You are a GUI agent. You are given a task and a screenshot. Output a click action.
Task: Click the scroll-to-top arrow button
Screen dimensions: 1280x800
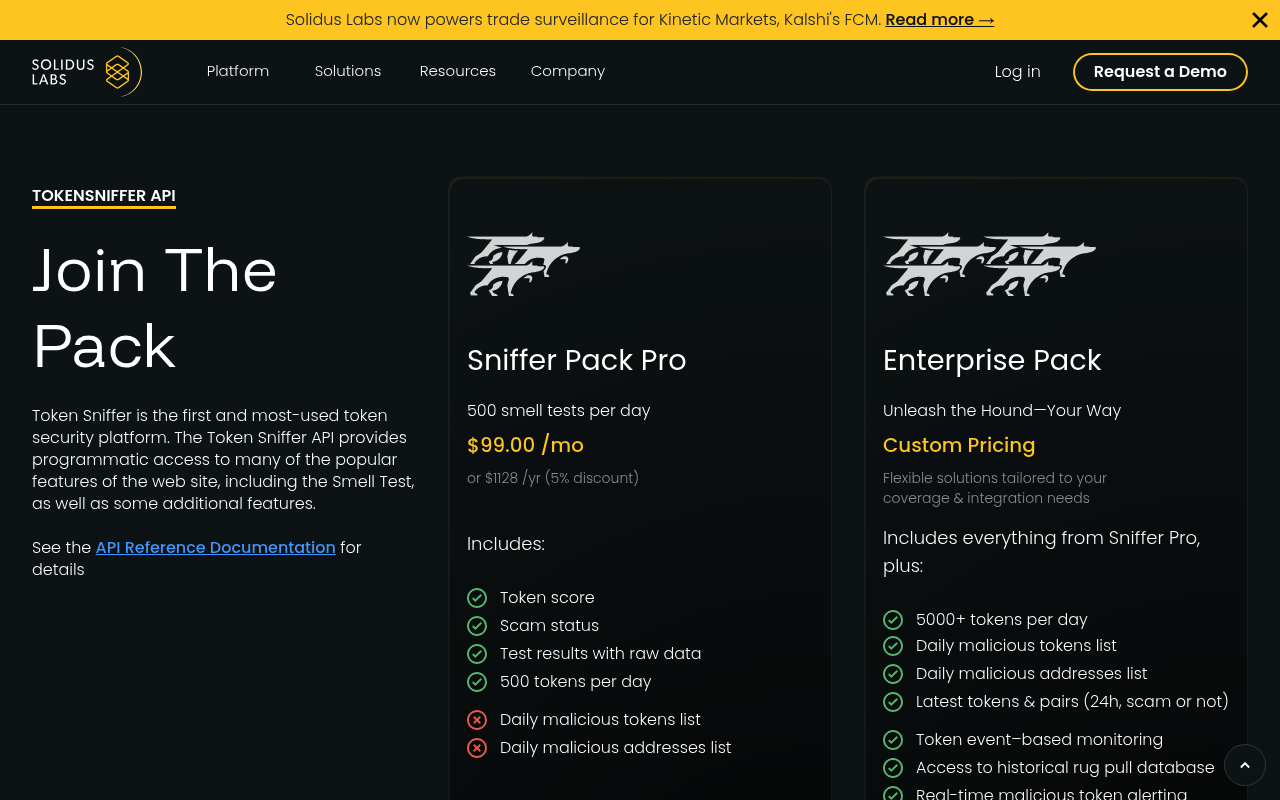pyautogui.click(x=1245, y=765)
